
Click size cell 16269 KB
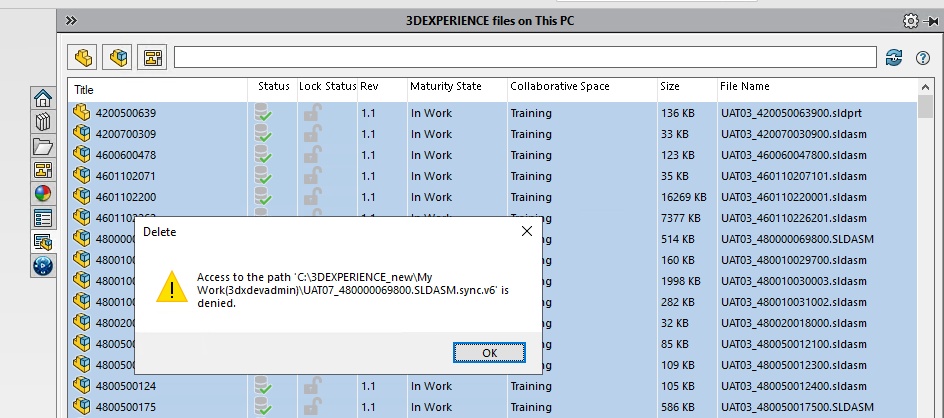pos(683,197)
